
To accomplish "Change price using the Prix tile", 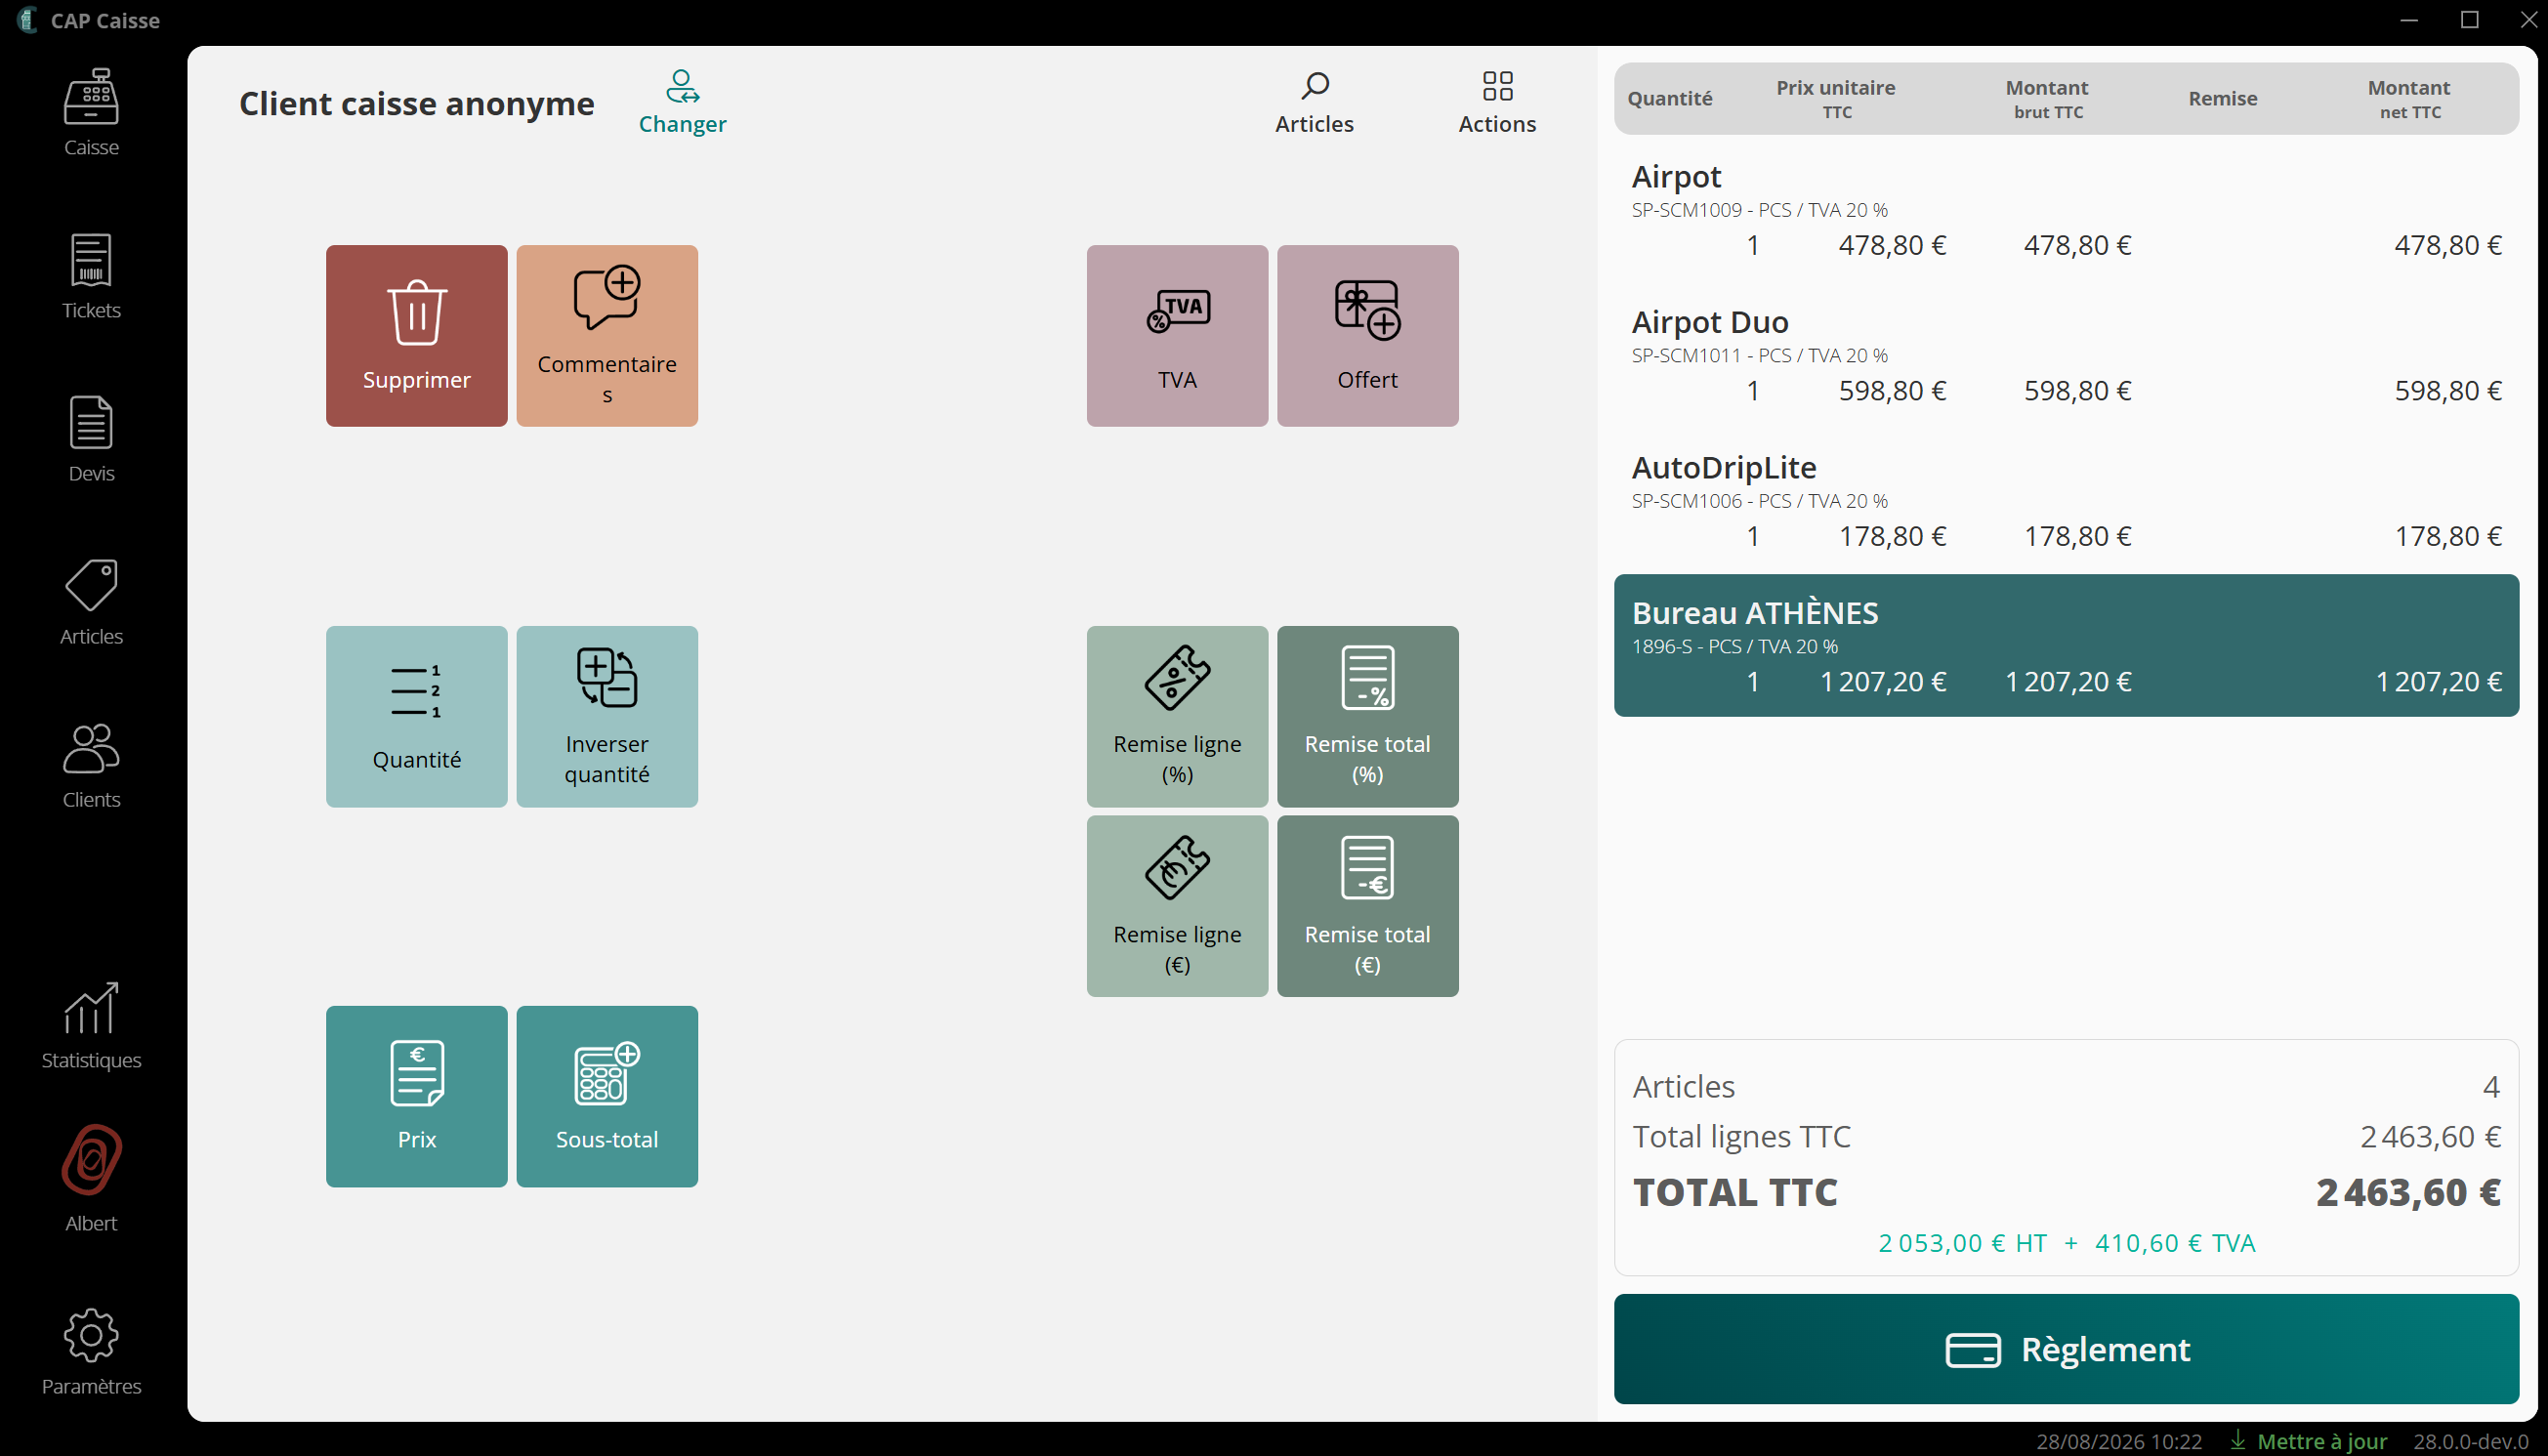I will coord(417,1096).
